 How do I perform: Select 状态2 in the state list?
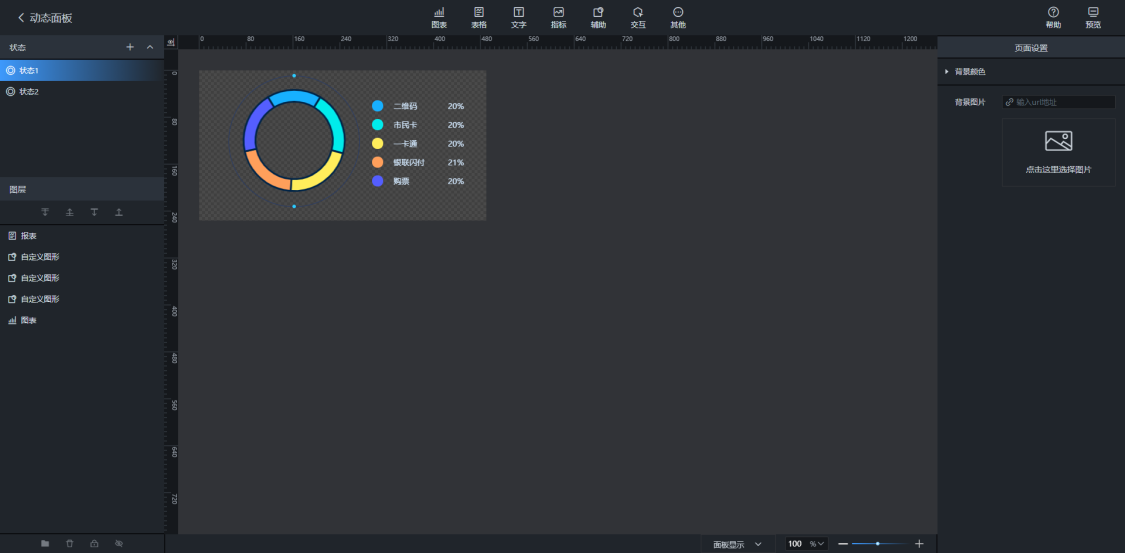[28, 91]
